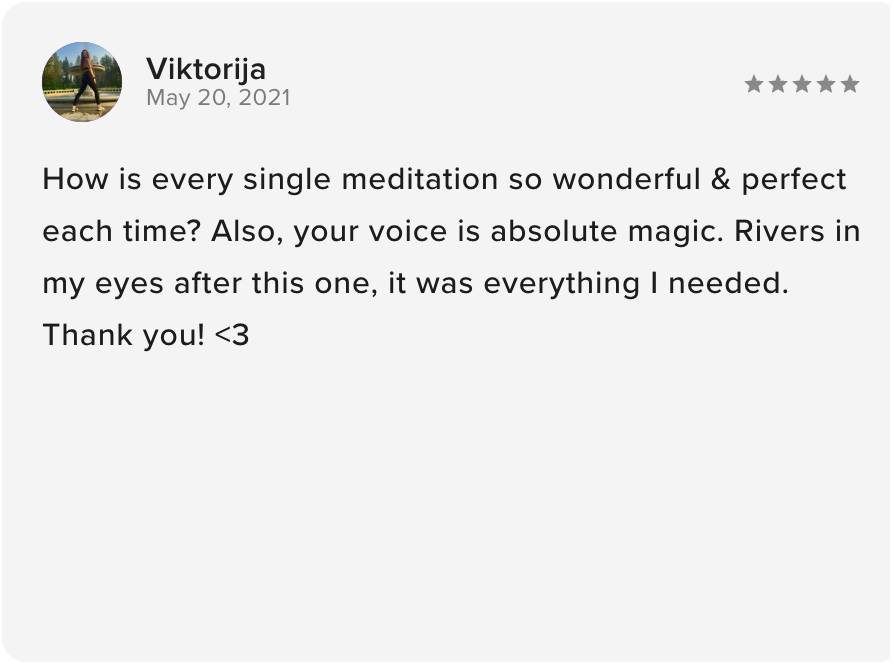
Task: Click Viktorija's profile avatar photo
Action: [82, 82]
